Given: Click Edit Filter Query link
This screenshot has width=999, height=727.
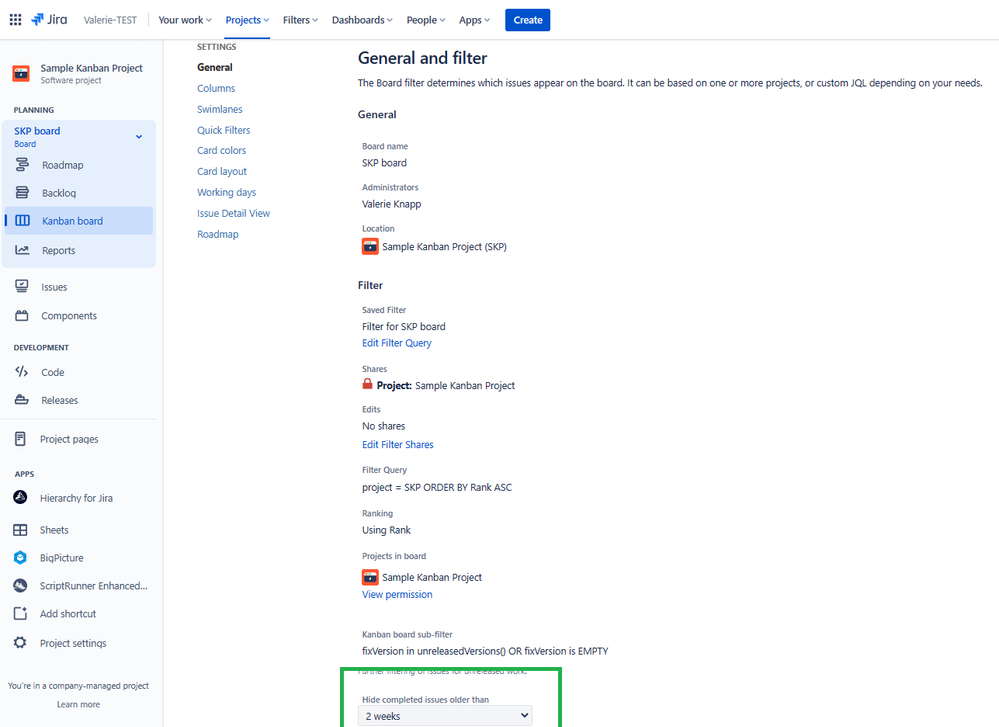Looking at the screenshot, I should (x=396, y=343).
